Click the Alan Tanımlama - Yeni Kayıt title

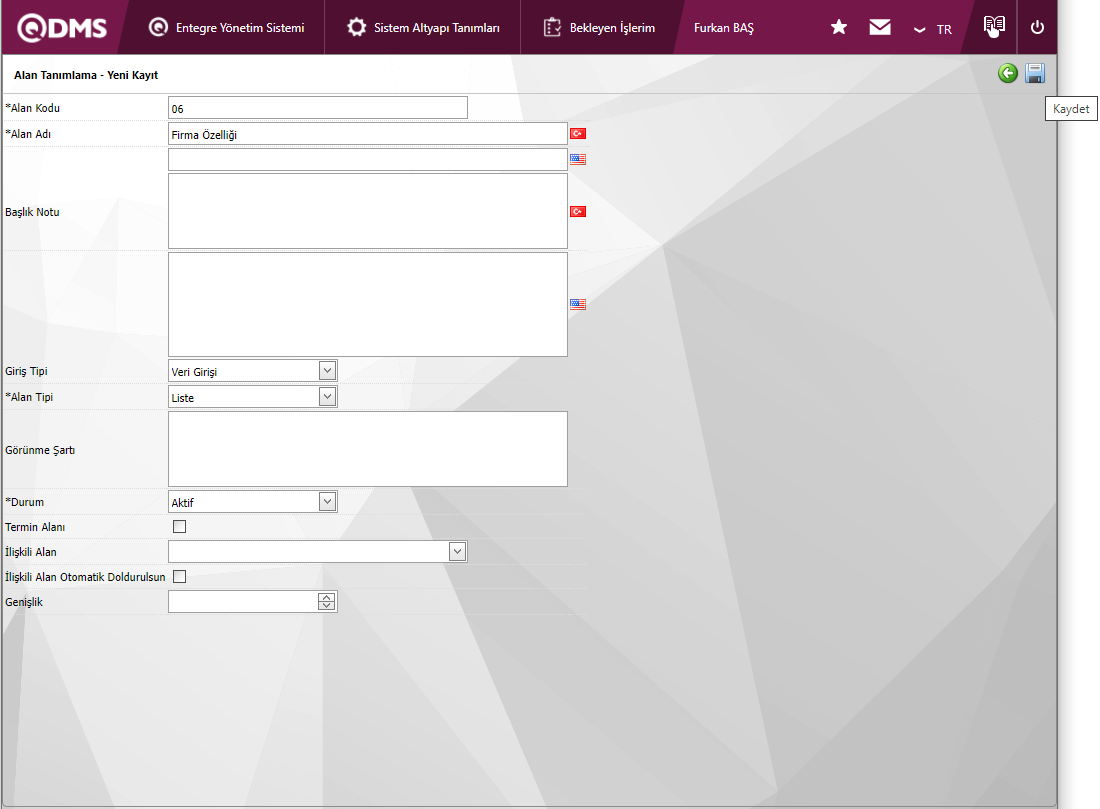click(x=86, y=75)
